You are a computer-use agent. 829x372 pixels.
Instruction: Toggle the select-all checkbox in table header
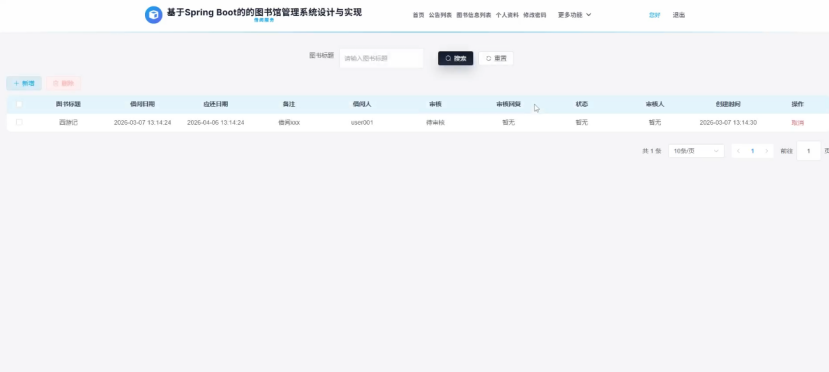tap(19, 104)
